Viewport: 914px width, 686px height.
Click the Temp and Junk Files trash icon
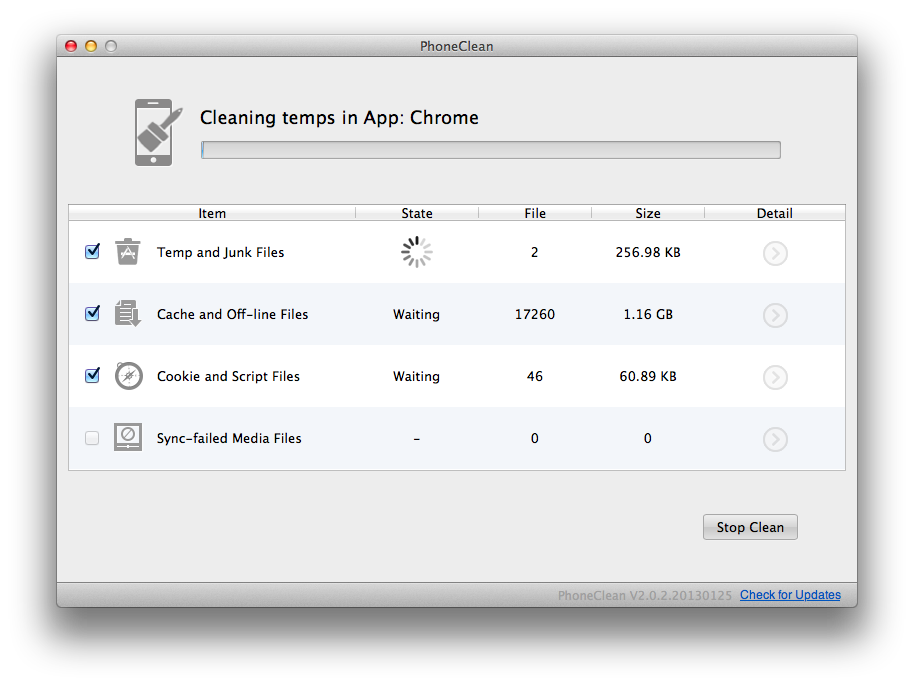128,252
